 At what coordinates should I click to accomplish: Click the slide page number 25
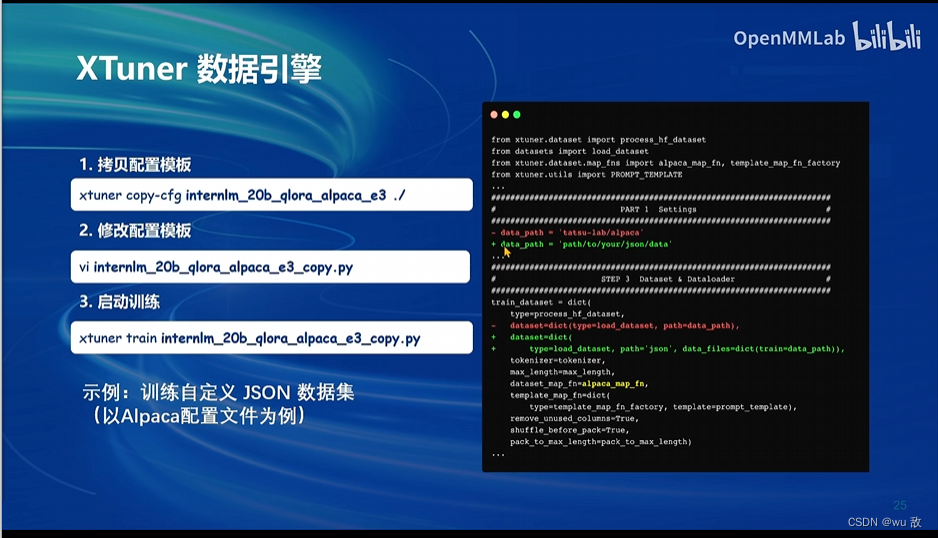tap(900, 505)
